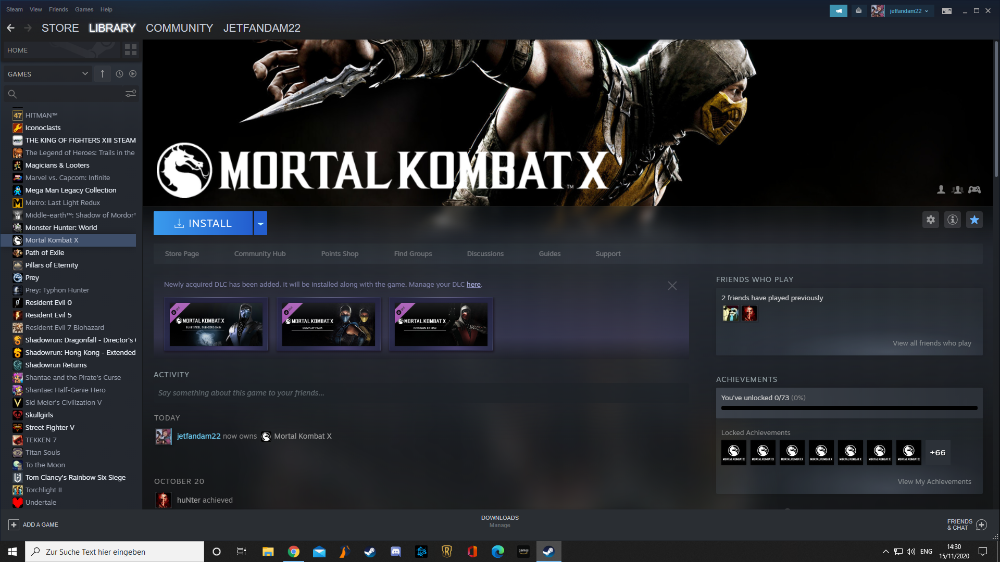
Task: Dismiss the newly acquired DLC notice
Action: (672, 286)
